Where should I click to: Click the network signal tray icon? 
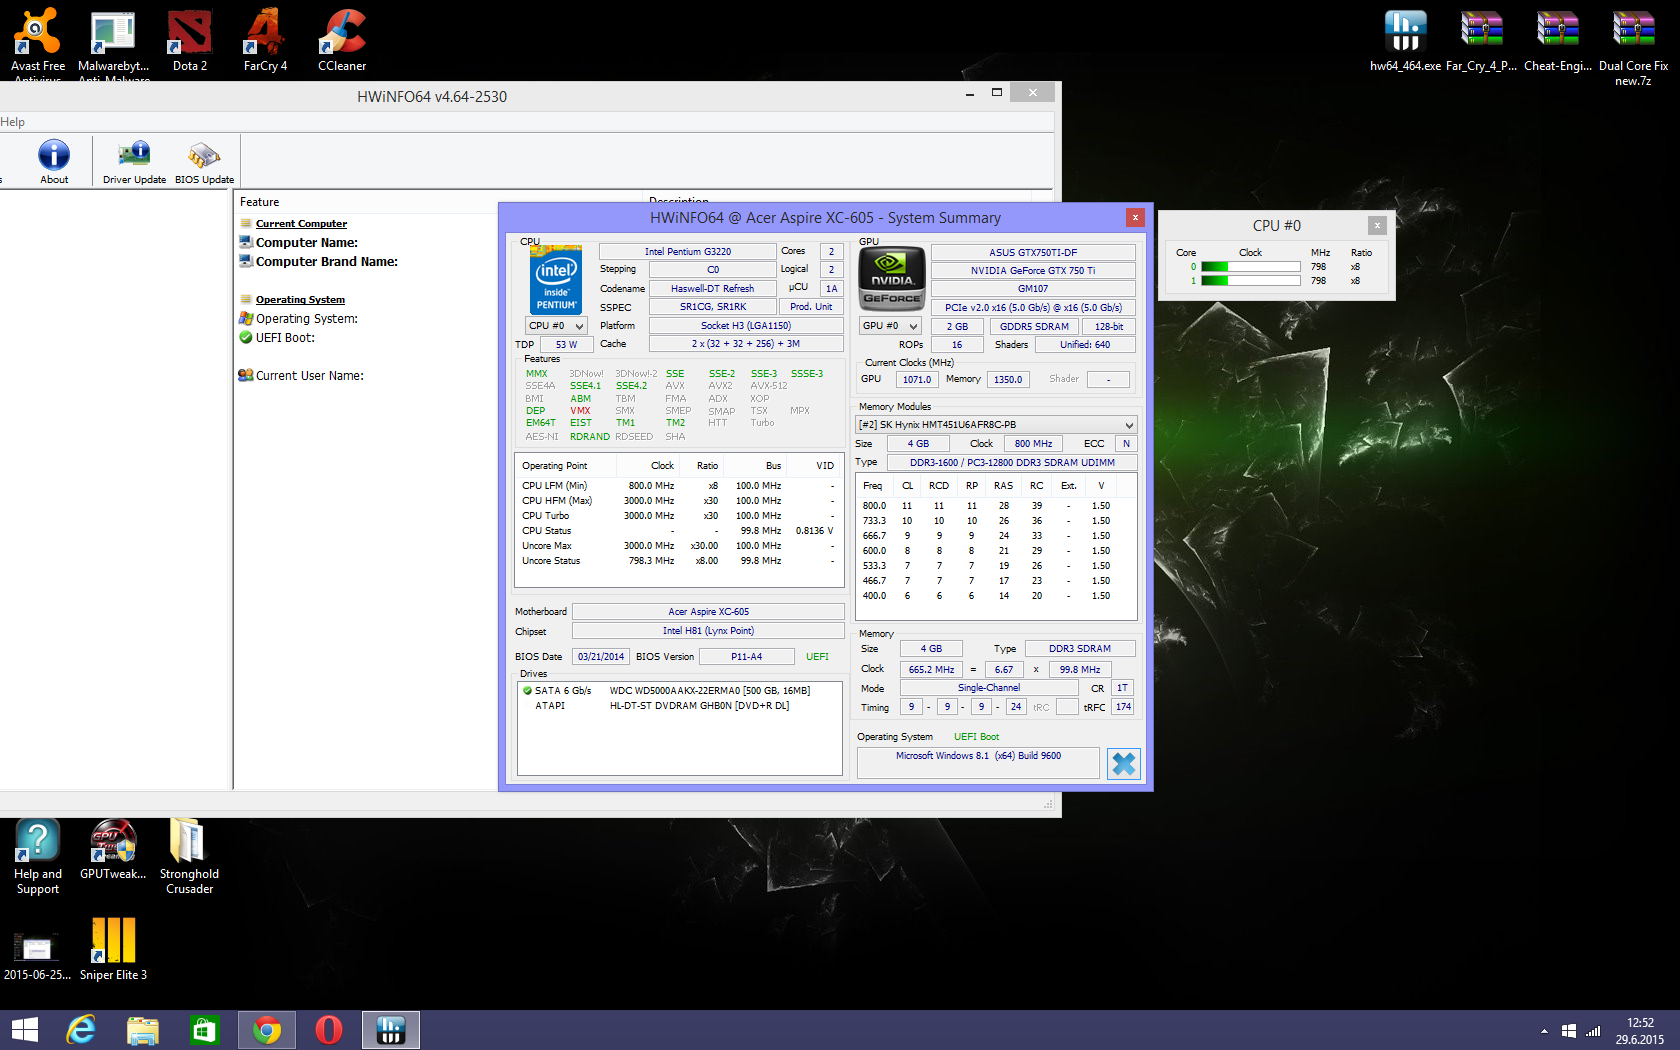pyautogui.click(x=1593, y=1031)
